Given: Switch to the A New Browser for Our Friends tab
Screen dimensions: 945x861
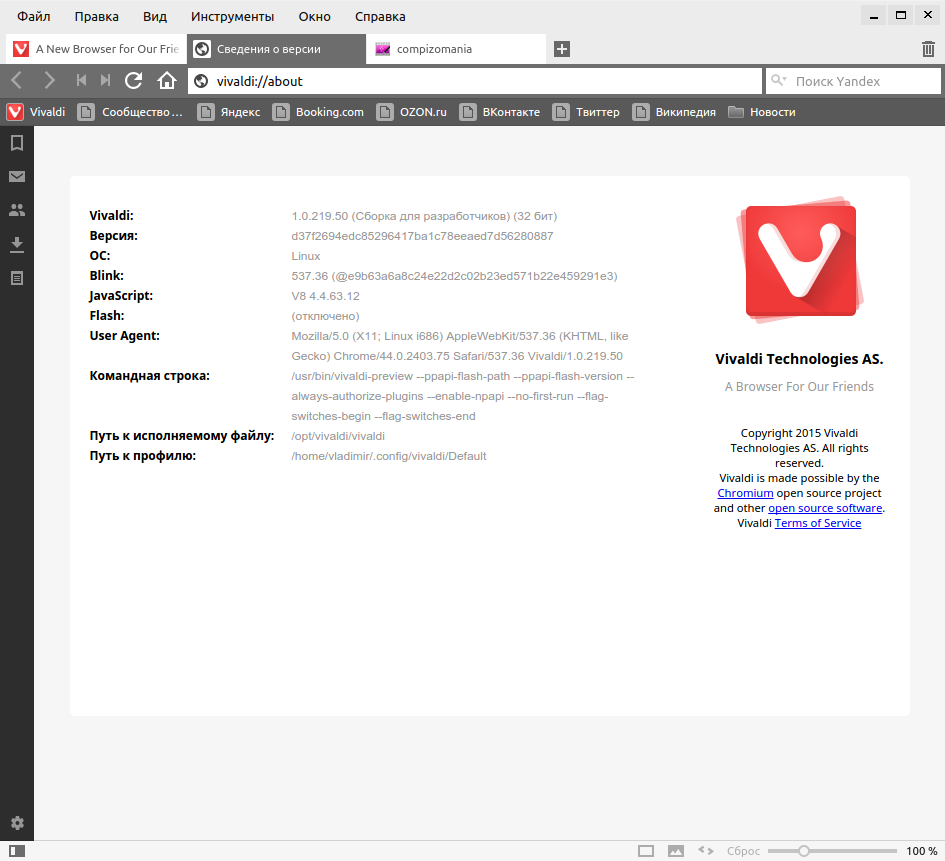Looking at the screenshot, I should pos(96,49).
